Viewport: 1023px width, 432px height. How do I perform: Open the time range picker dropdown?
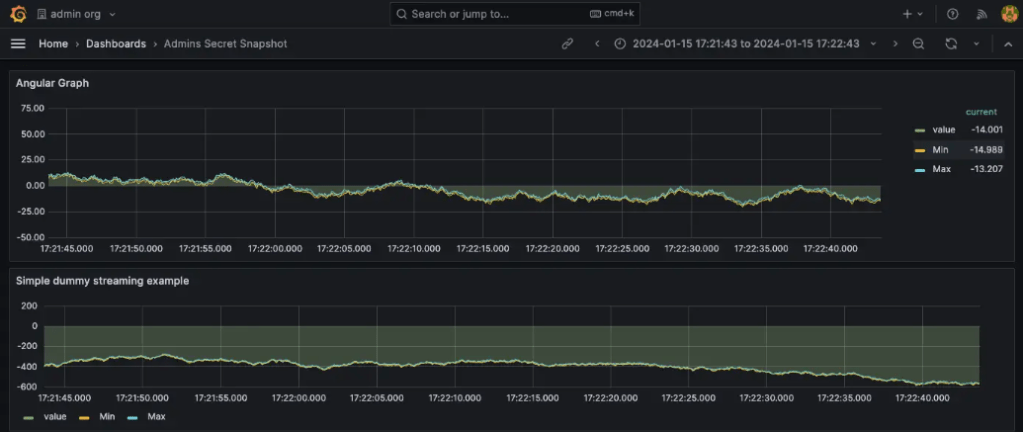[745, 44]
